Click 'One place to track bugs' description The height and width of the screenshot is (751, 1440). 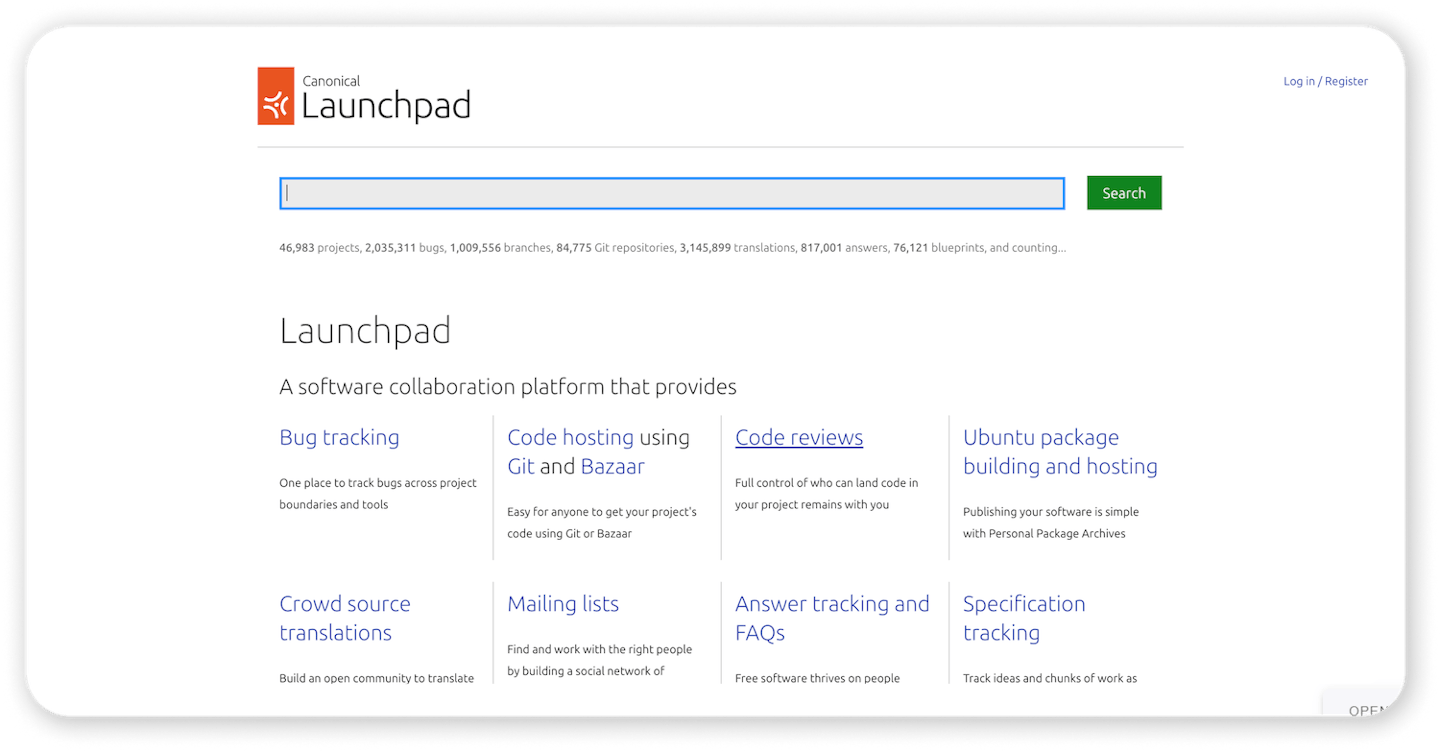point(378,494)
